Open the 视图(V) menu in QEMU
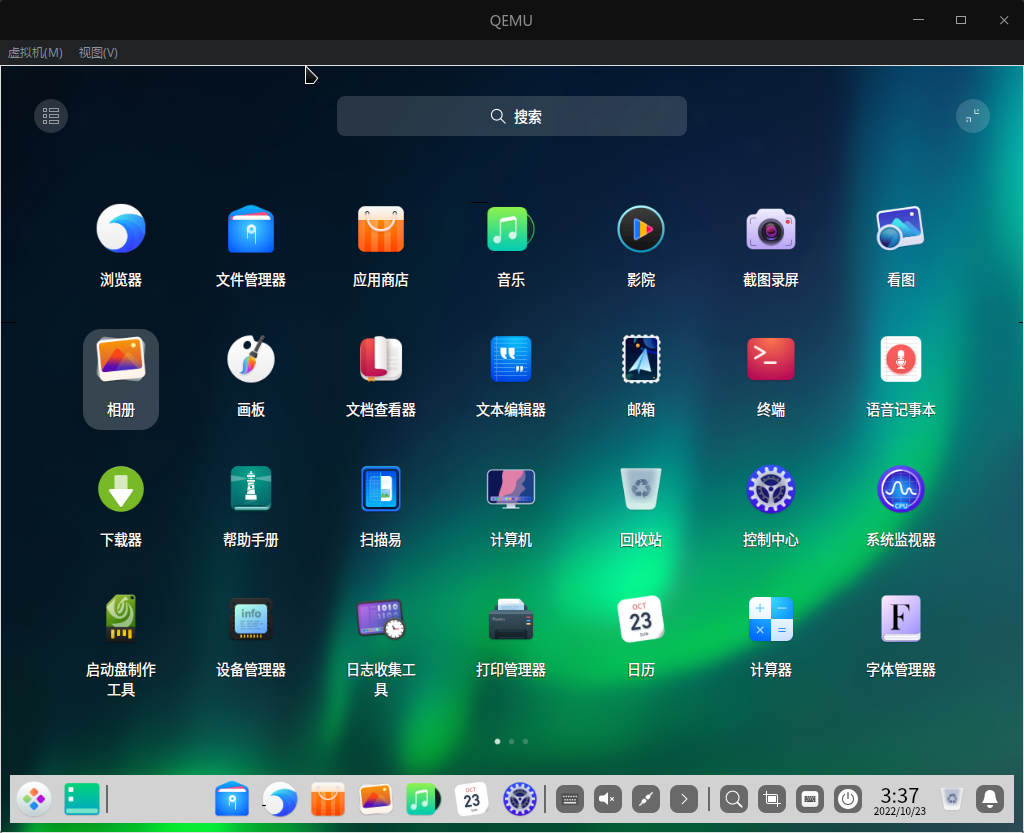The width and height of the screenshot is (1024, 833). [98, 53]
